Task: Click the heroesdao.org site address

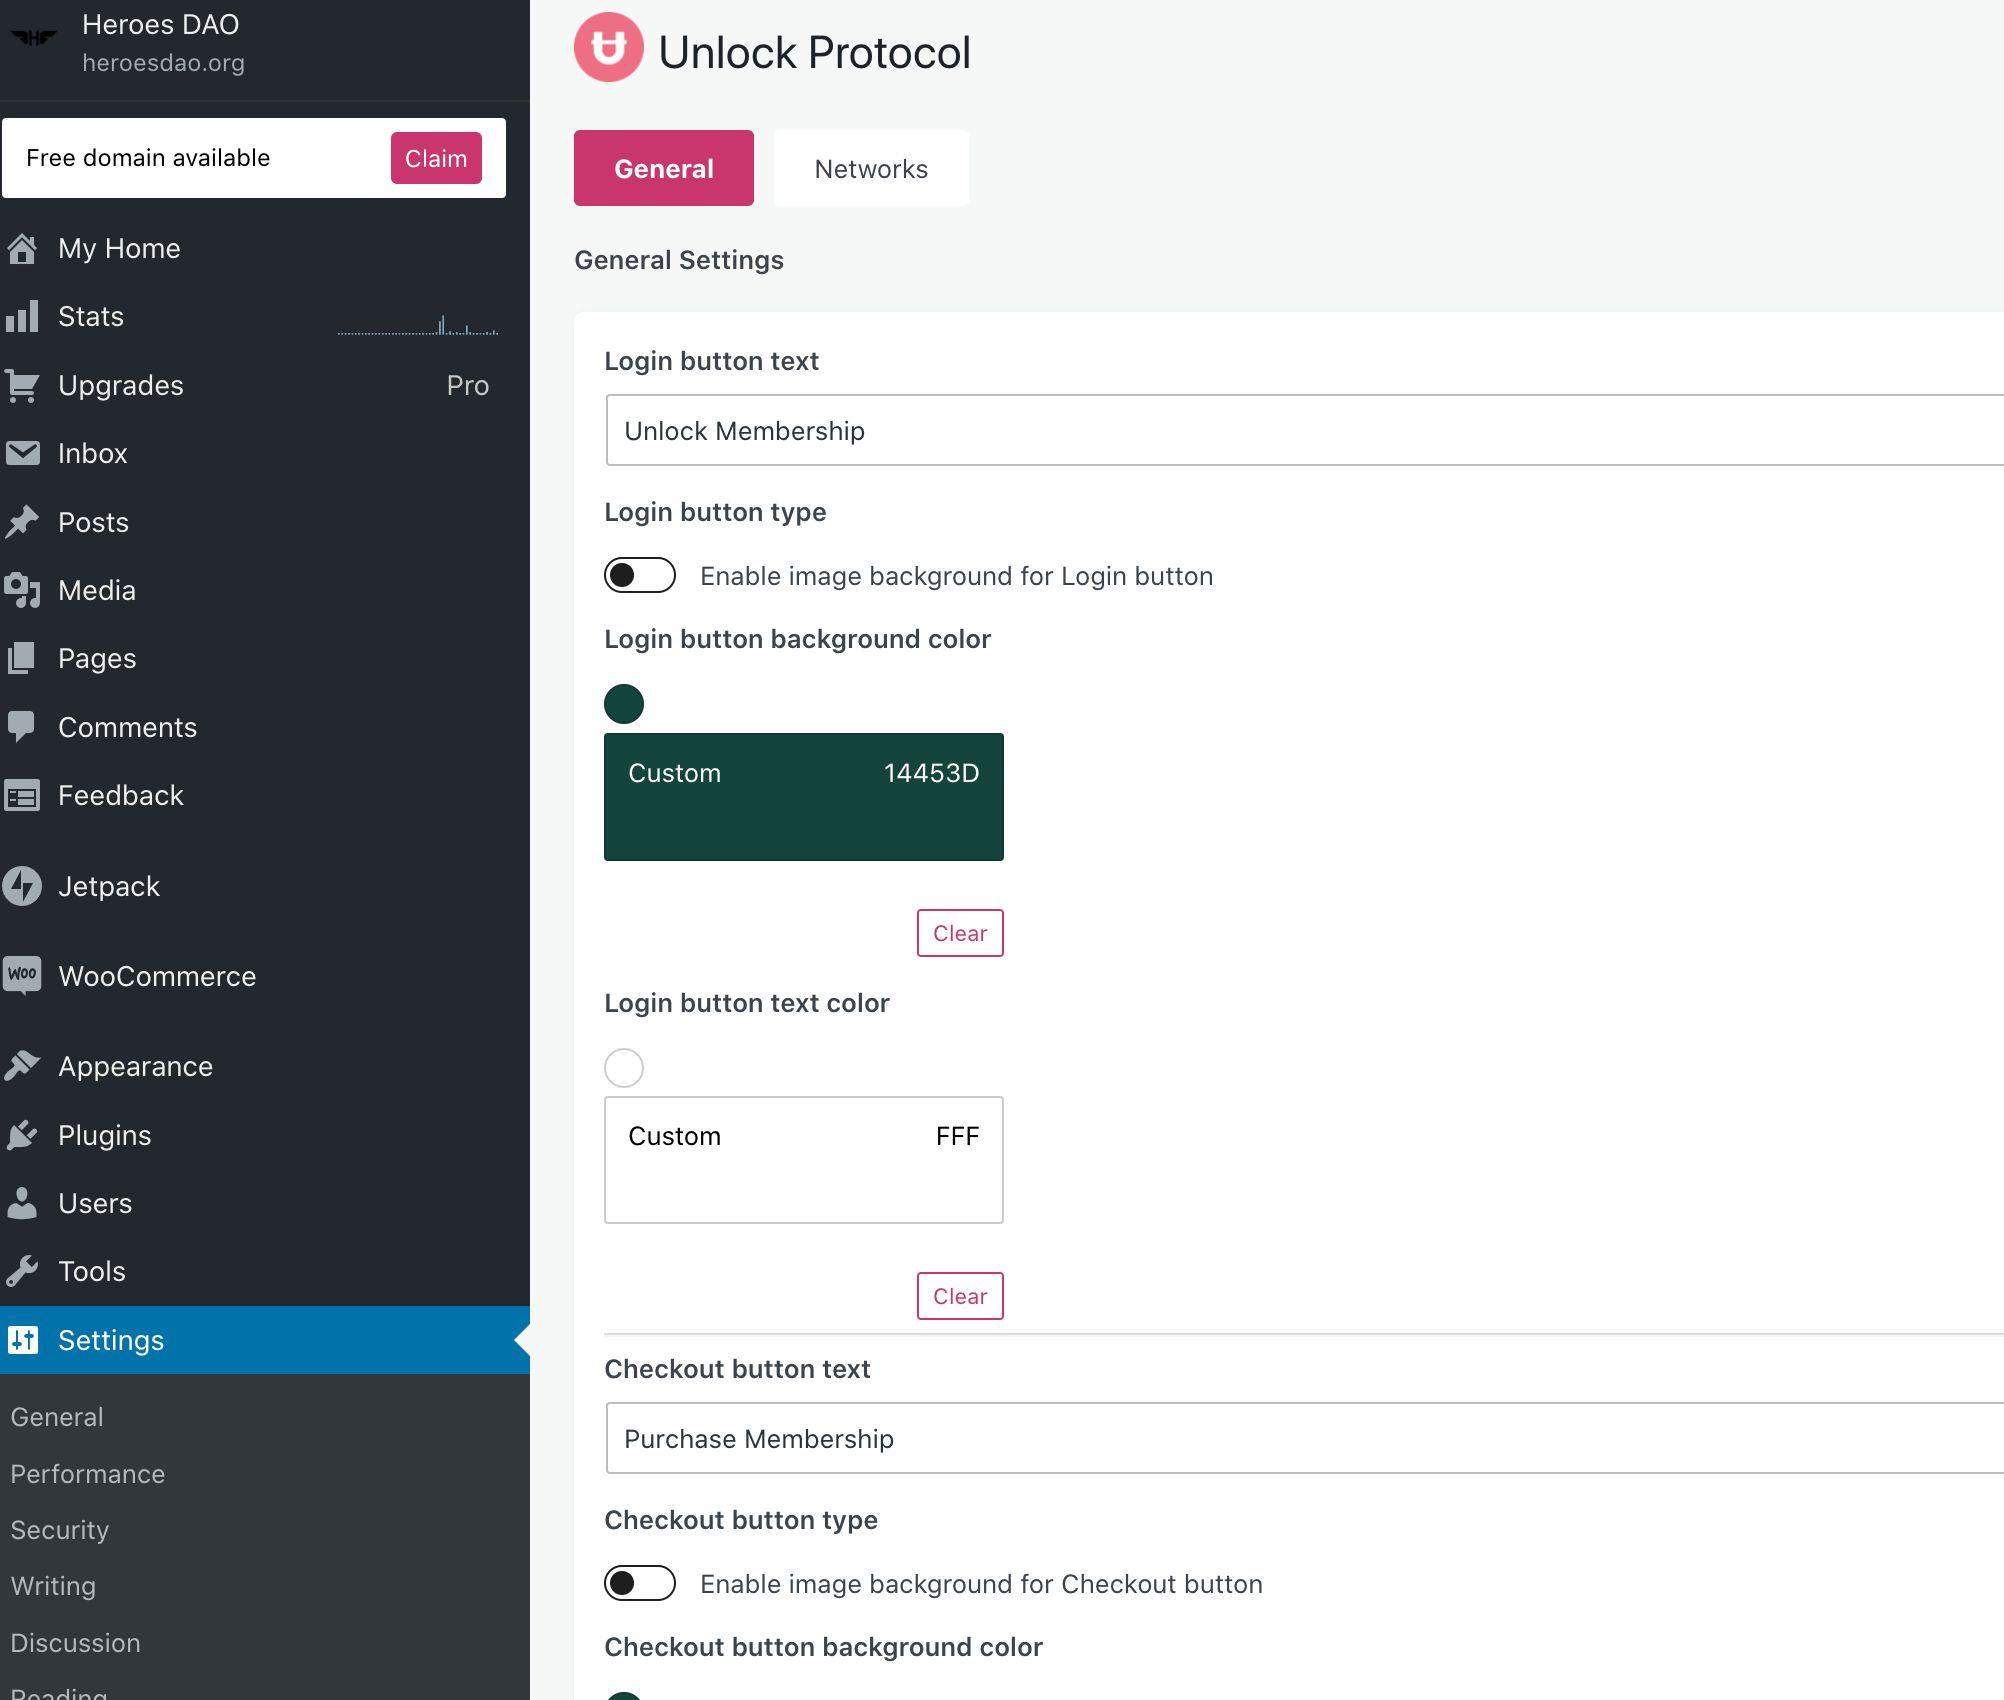Action: click(x=164, y=62)
